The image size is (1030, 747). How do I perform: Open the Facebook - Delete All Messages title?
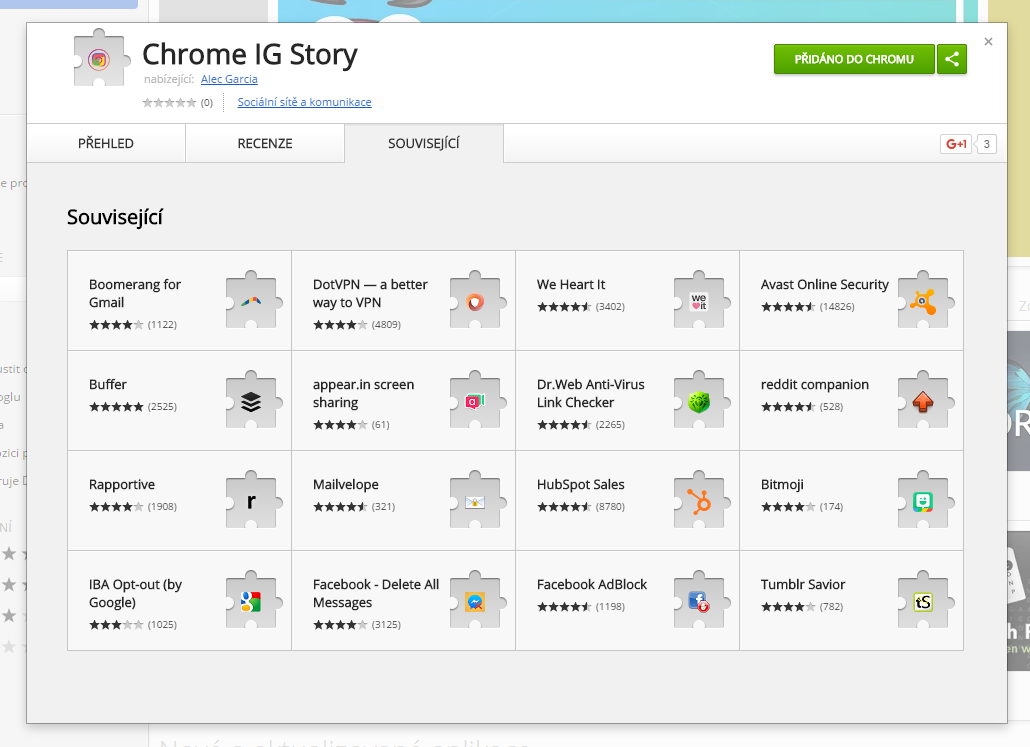376,593
